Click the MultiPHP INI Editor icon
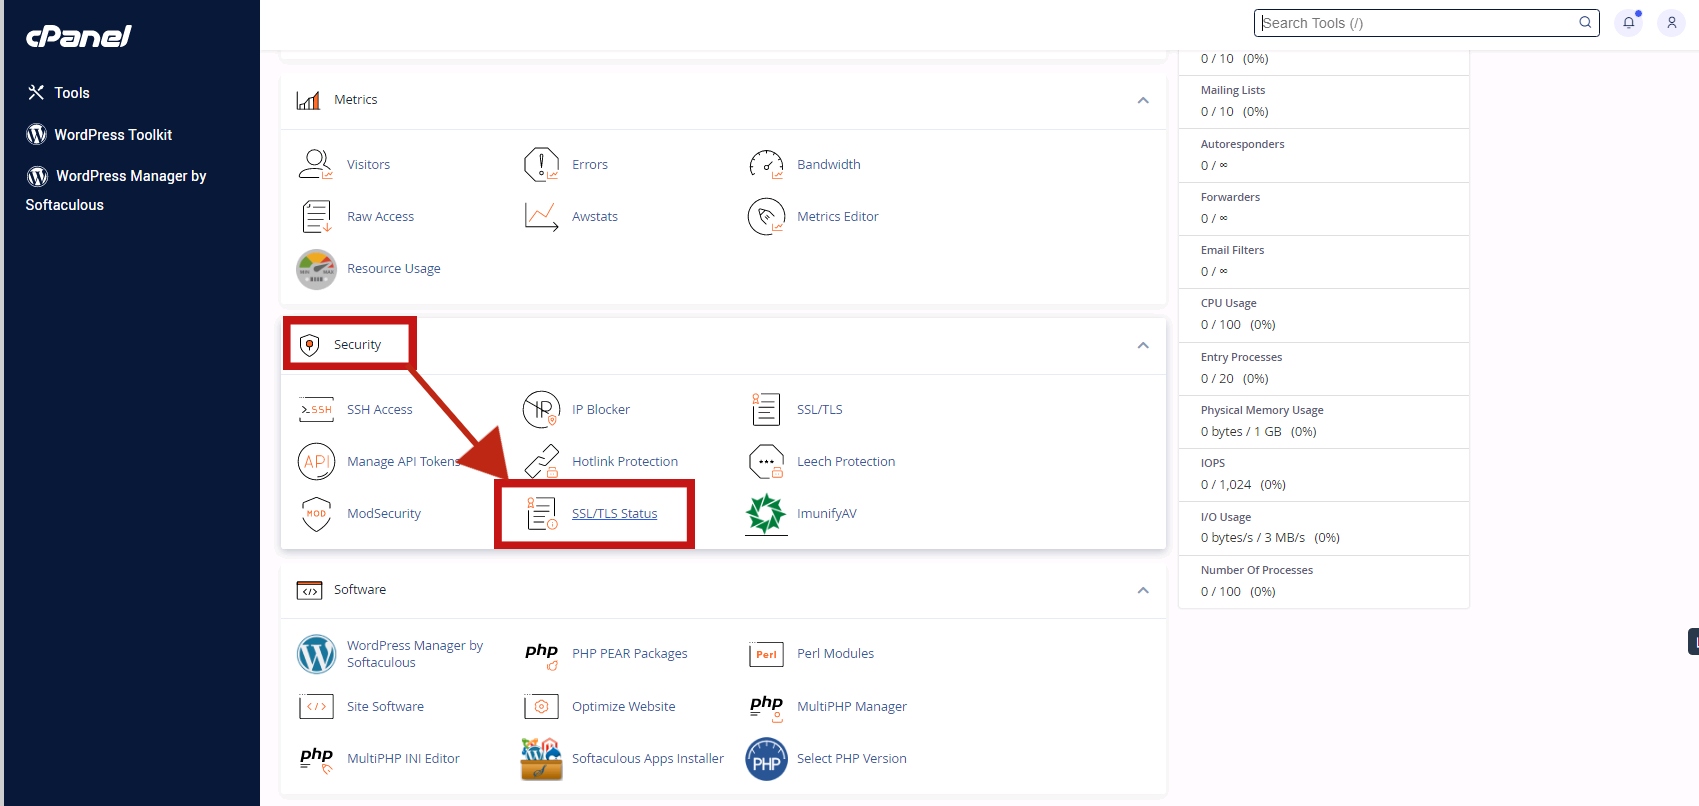This screenshot has width=1699, height=806. tap(316, 760)
